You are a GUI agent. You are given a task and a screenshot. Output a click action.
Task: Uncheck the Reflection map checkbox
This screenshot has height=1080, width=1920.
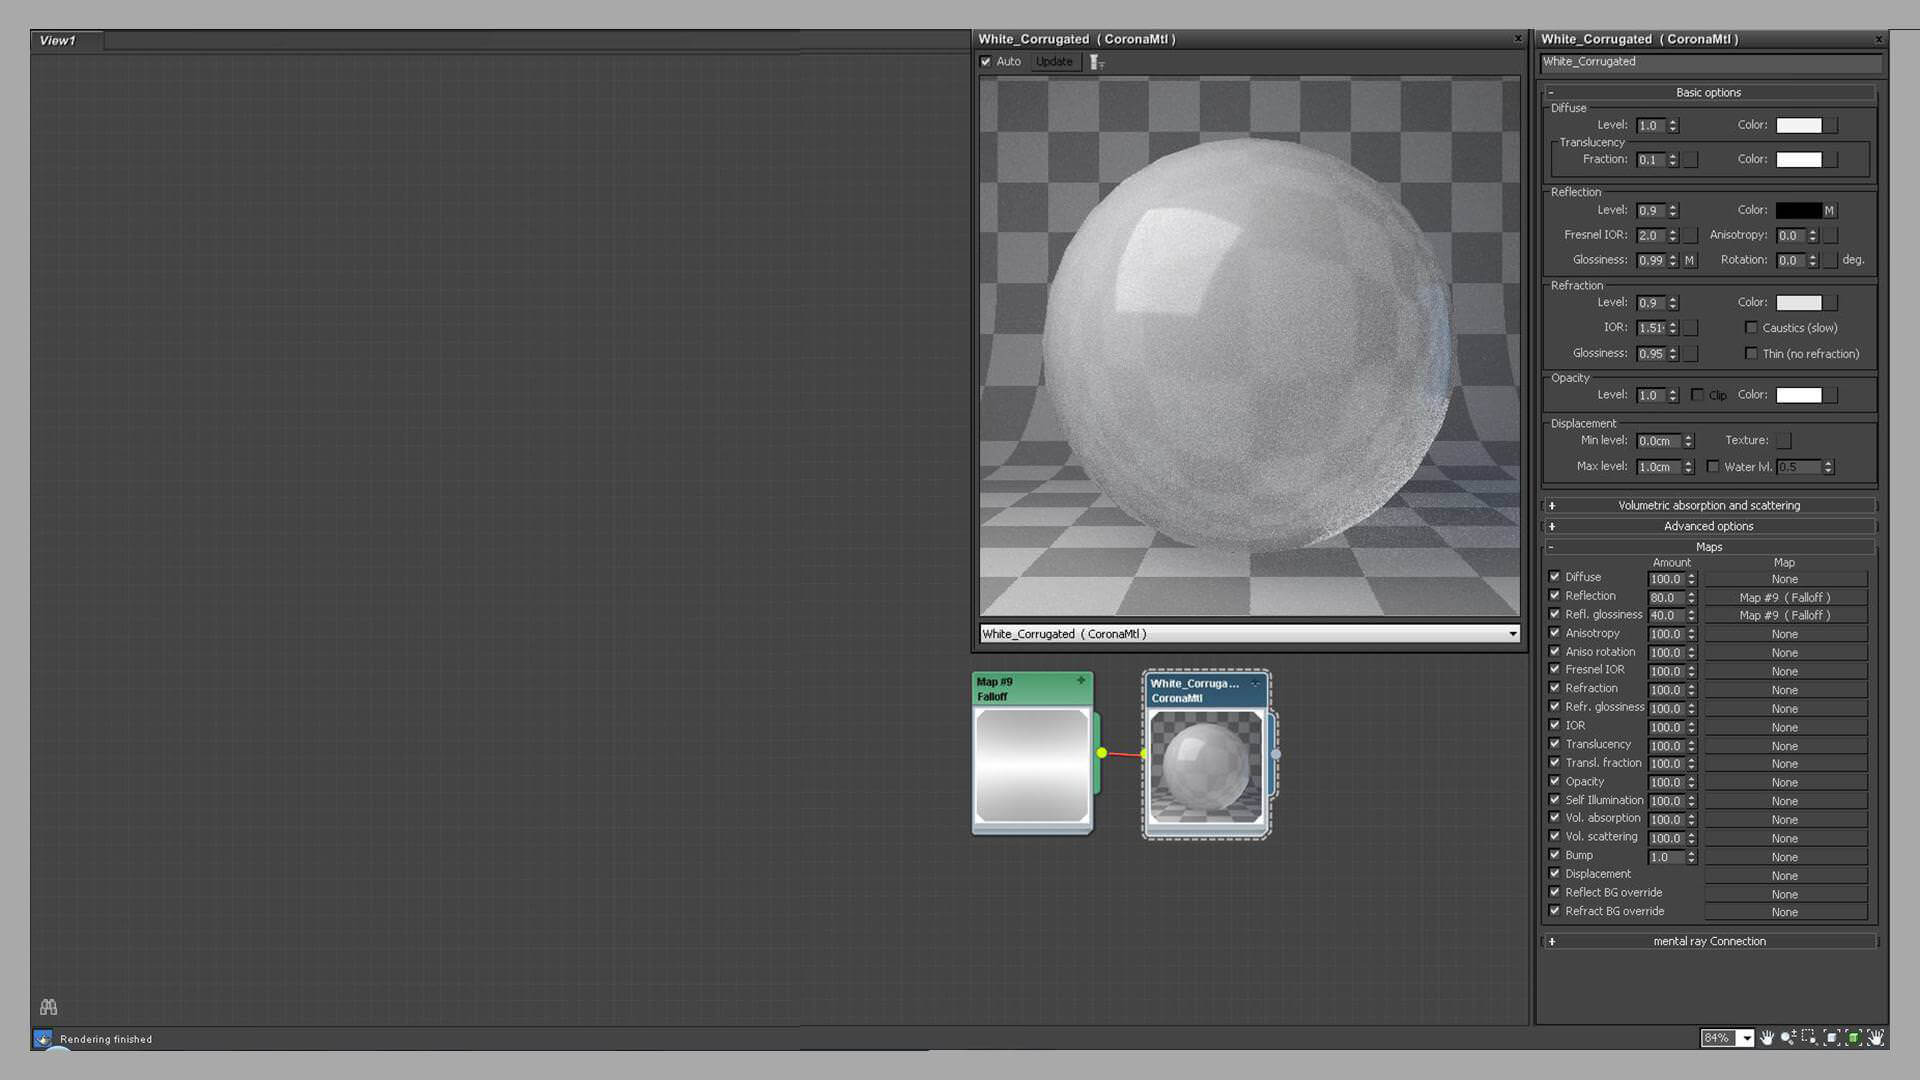(1555, 596)
